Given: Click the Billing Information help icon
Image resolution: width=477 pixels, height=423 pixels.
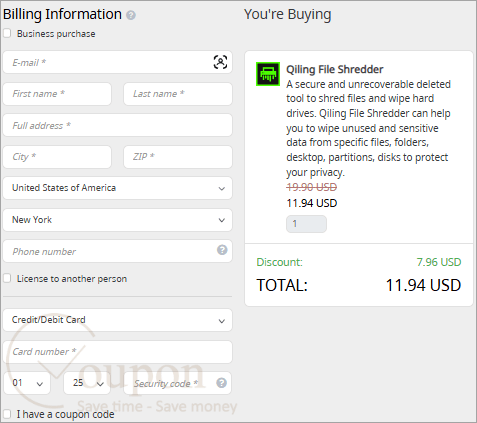Looking at the screenshot, I should point(131,15).
